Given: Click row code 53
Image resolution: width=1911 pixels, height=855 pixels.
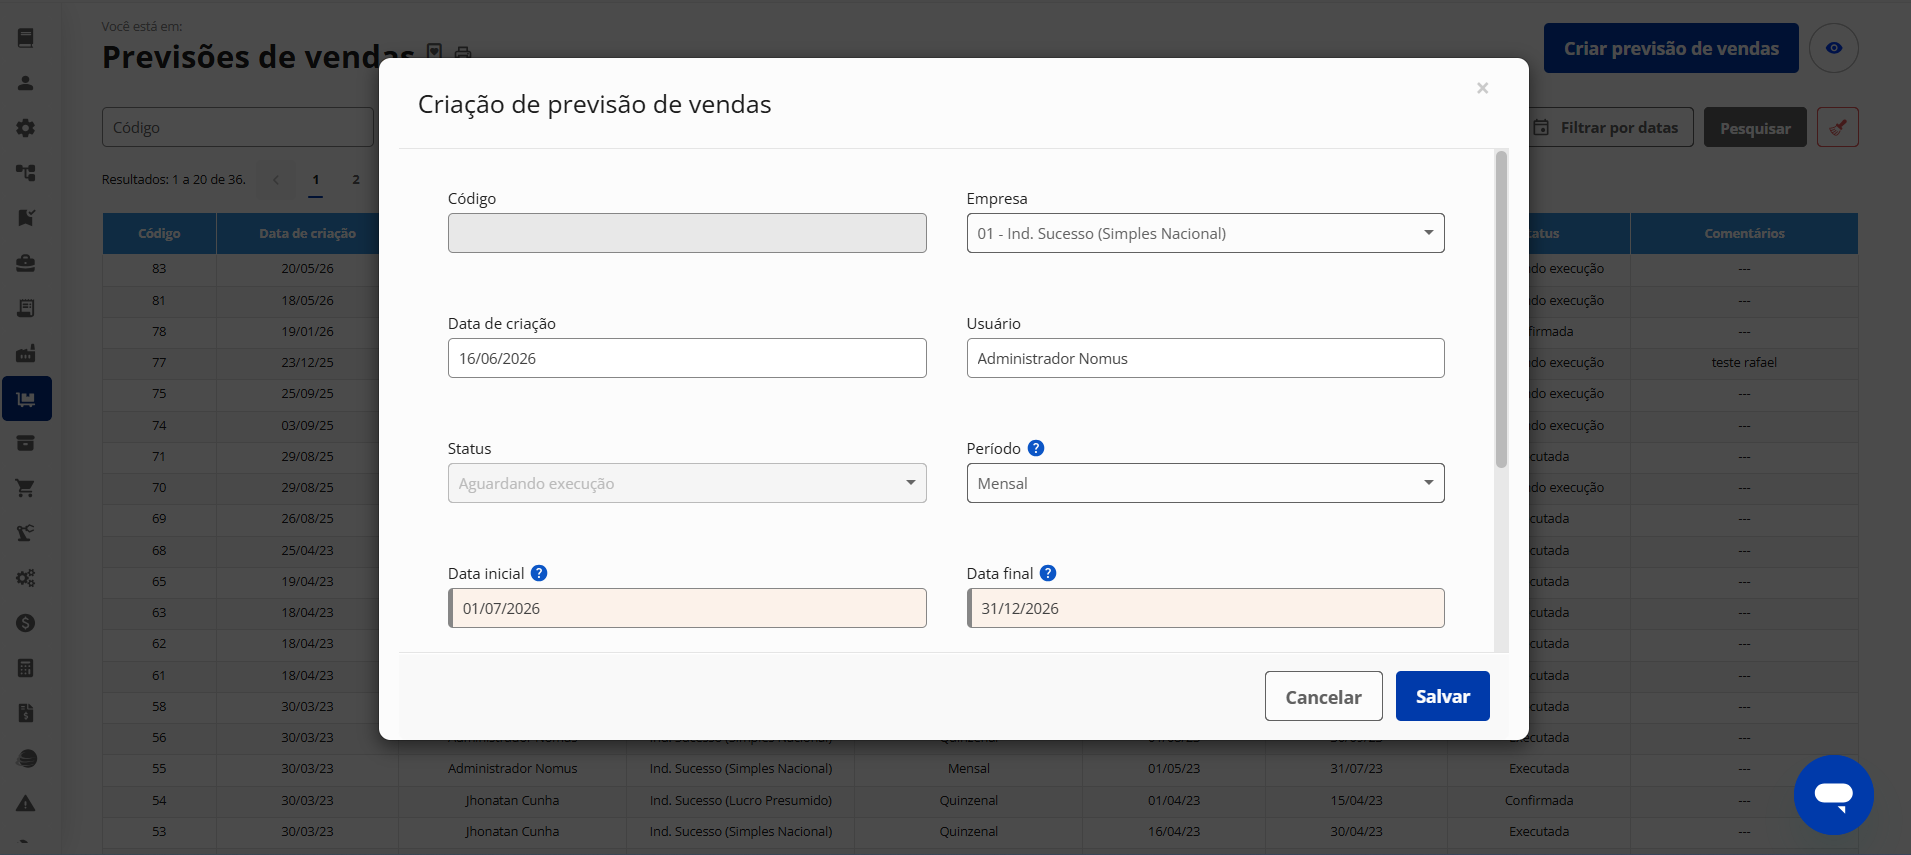Looking at the screenshot, I should [x=159, y=831].
